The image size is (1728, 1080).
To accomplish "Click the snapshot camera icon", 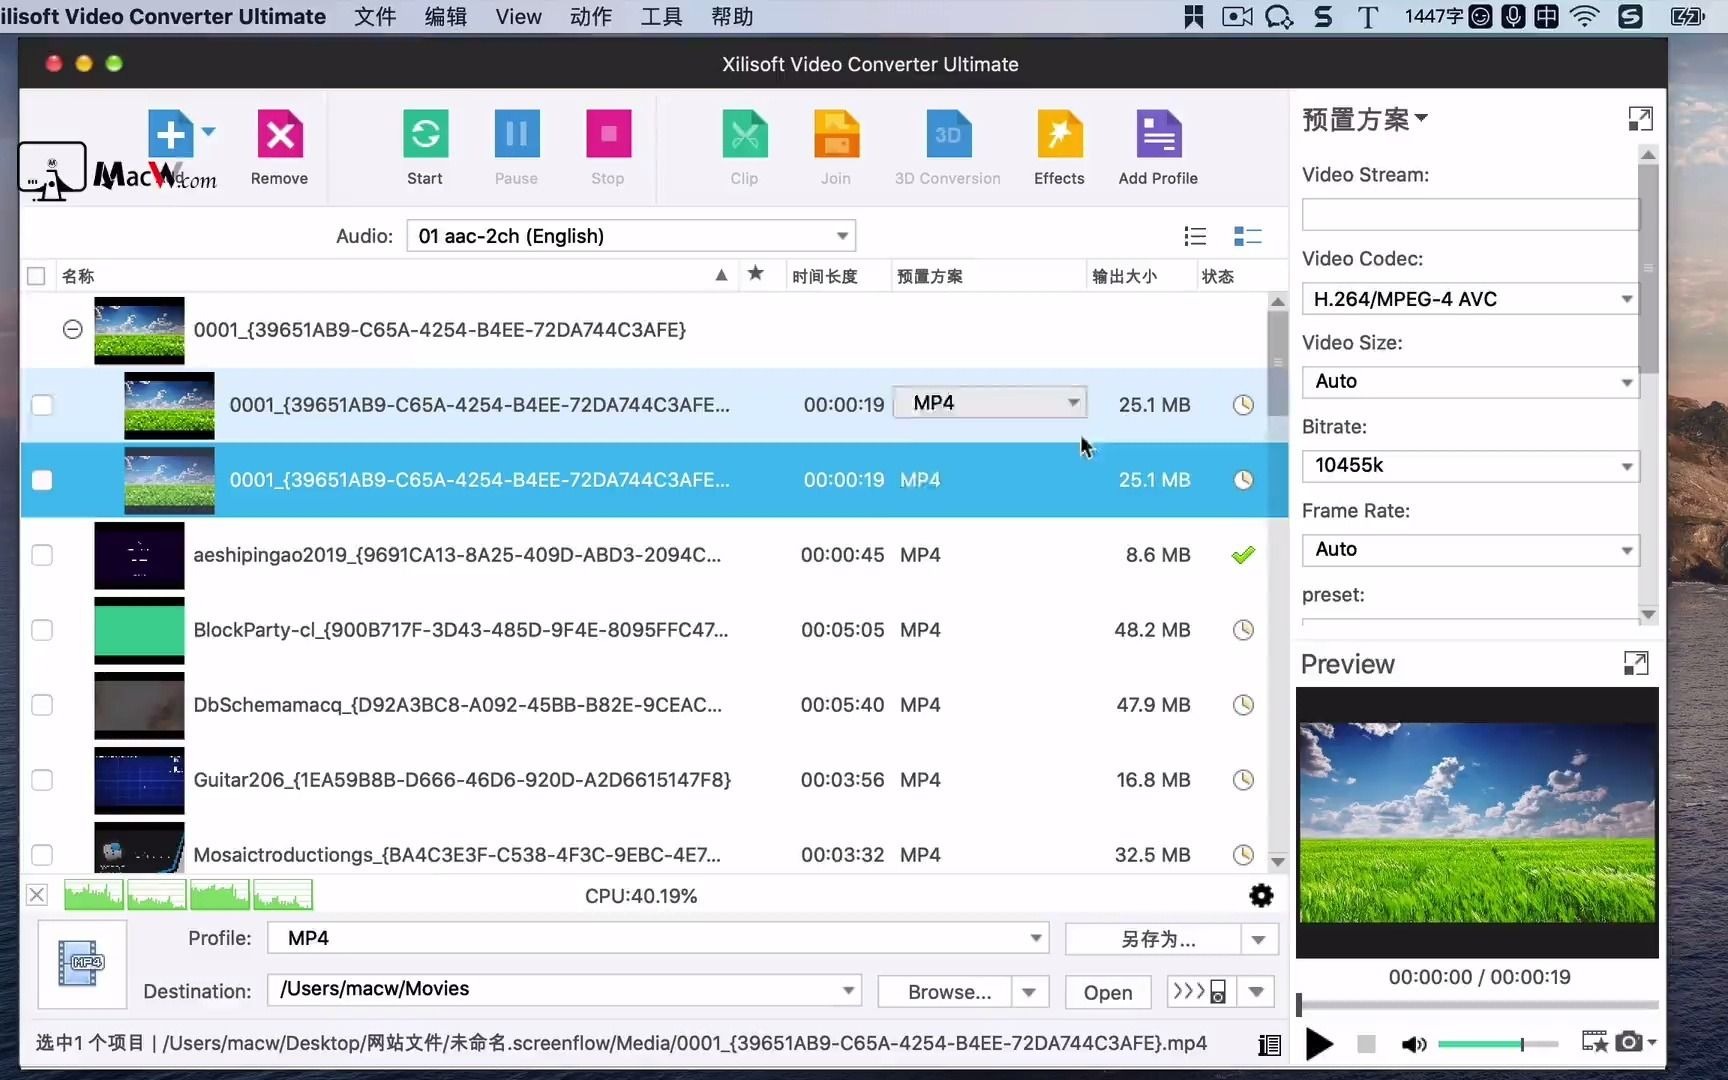I will tap(1629, 1042).
